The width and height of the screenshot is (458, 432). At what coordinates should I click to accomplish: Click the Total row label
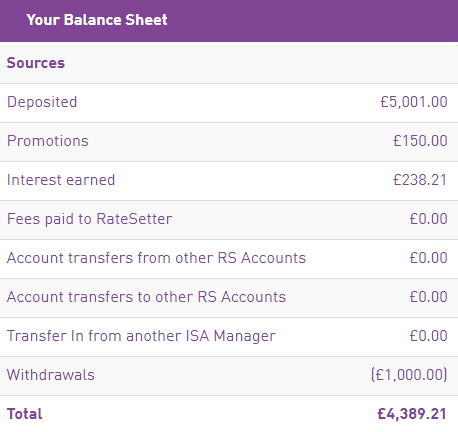coord(25,414)
